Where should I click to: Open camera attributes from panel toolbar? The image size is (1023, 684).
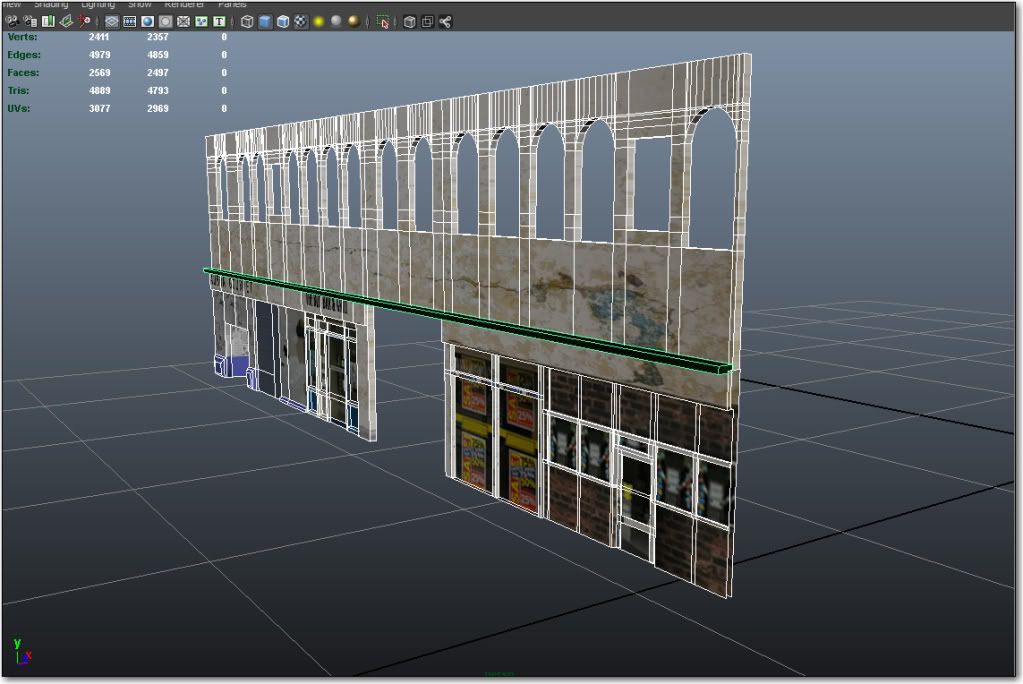(29, 21)
